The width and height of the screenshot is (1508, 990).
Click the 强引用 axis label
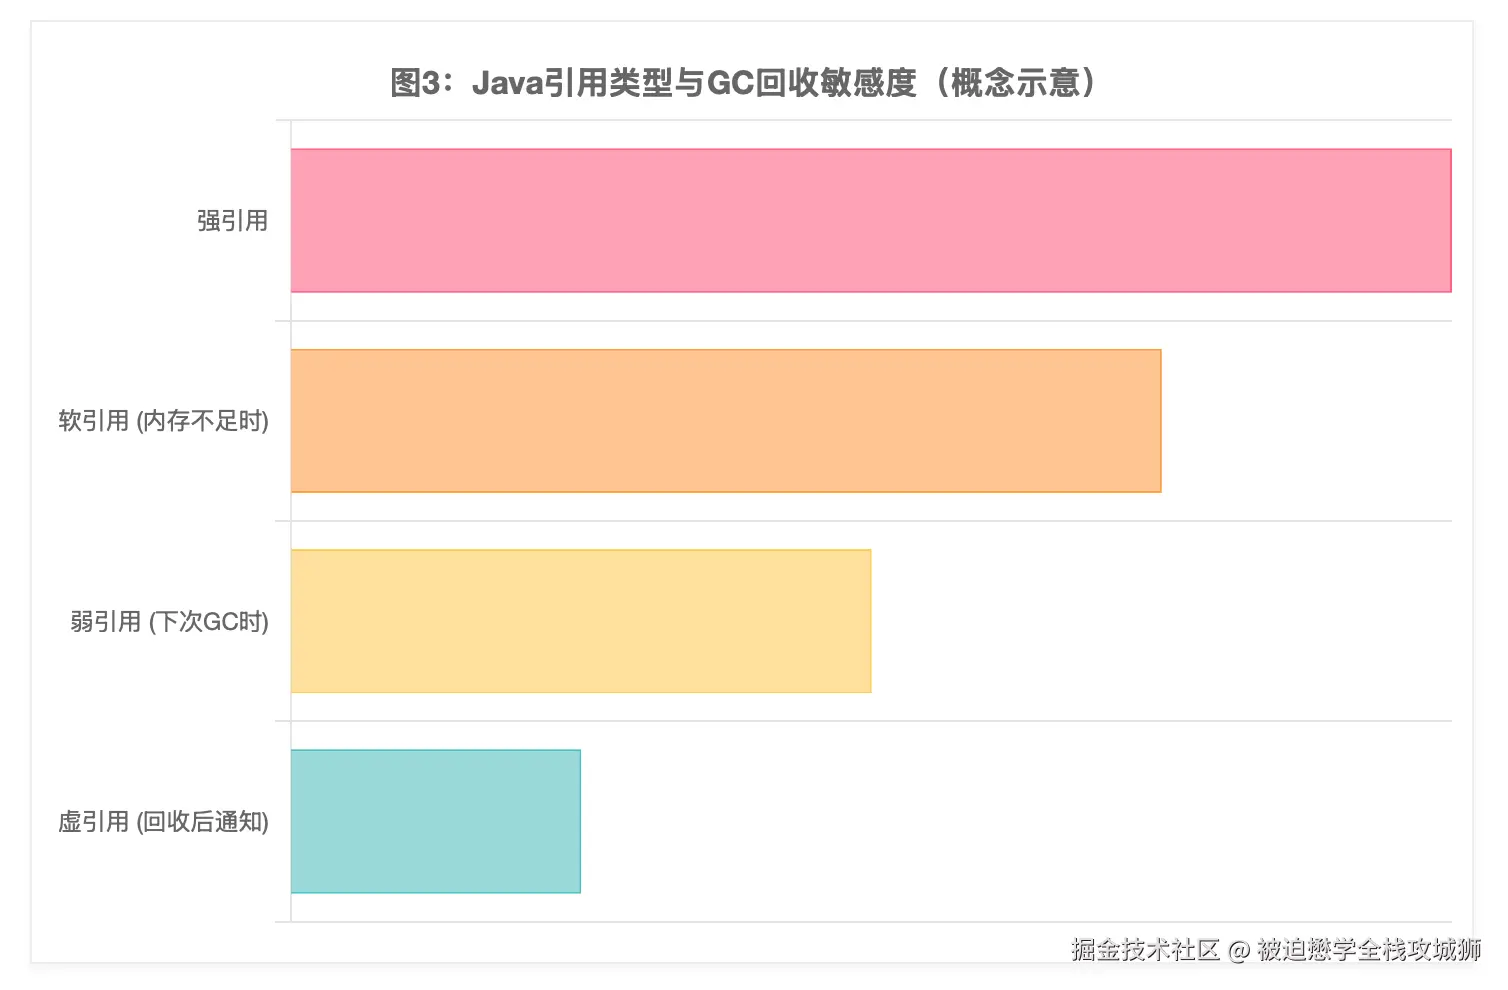click(232, 221)
